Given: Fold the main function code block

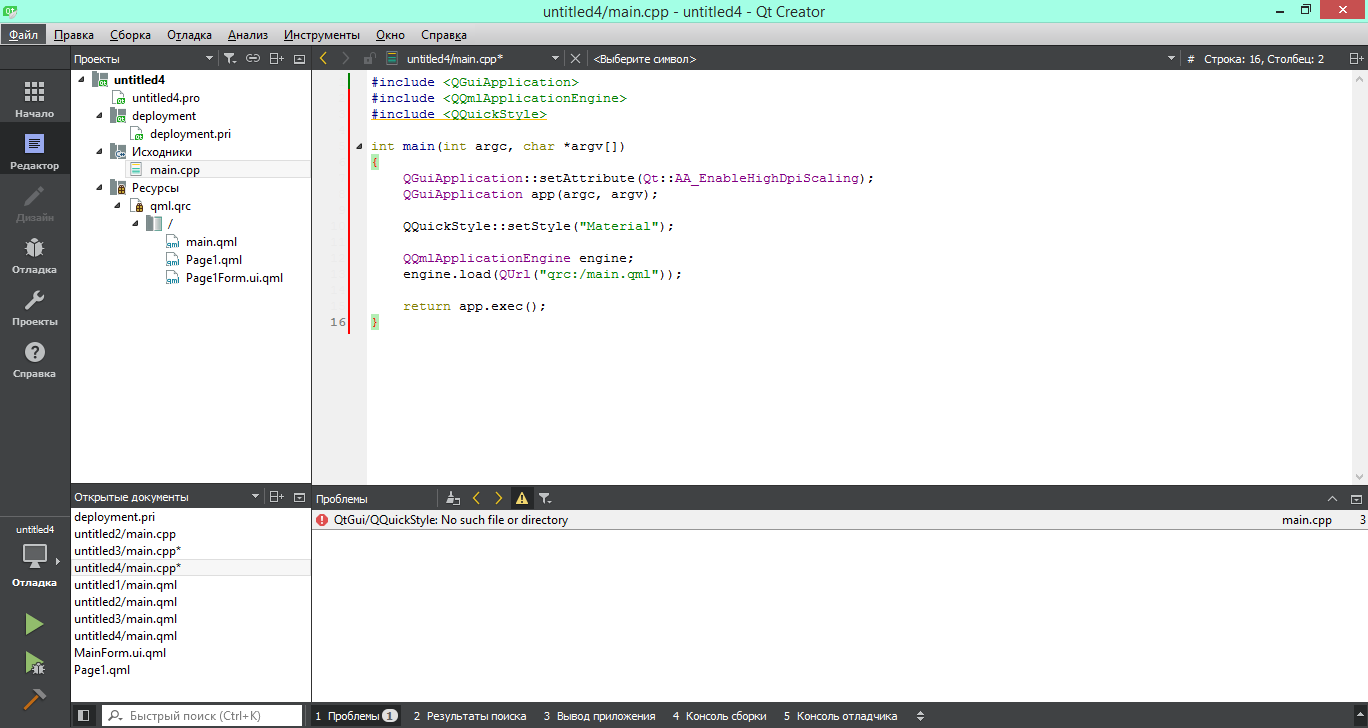Looking at the screenshot, I should tap(360, 147).
